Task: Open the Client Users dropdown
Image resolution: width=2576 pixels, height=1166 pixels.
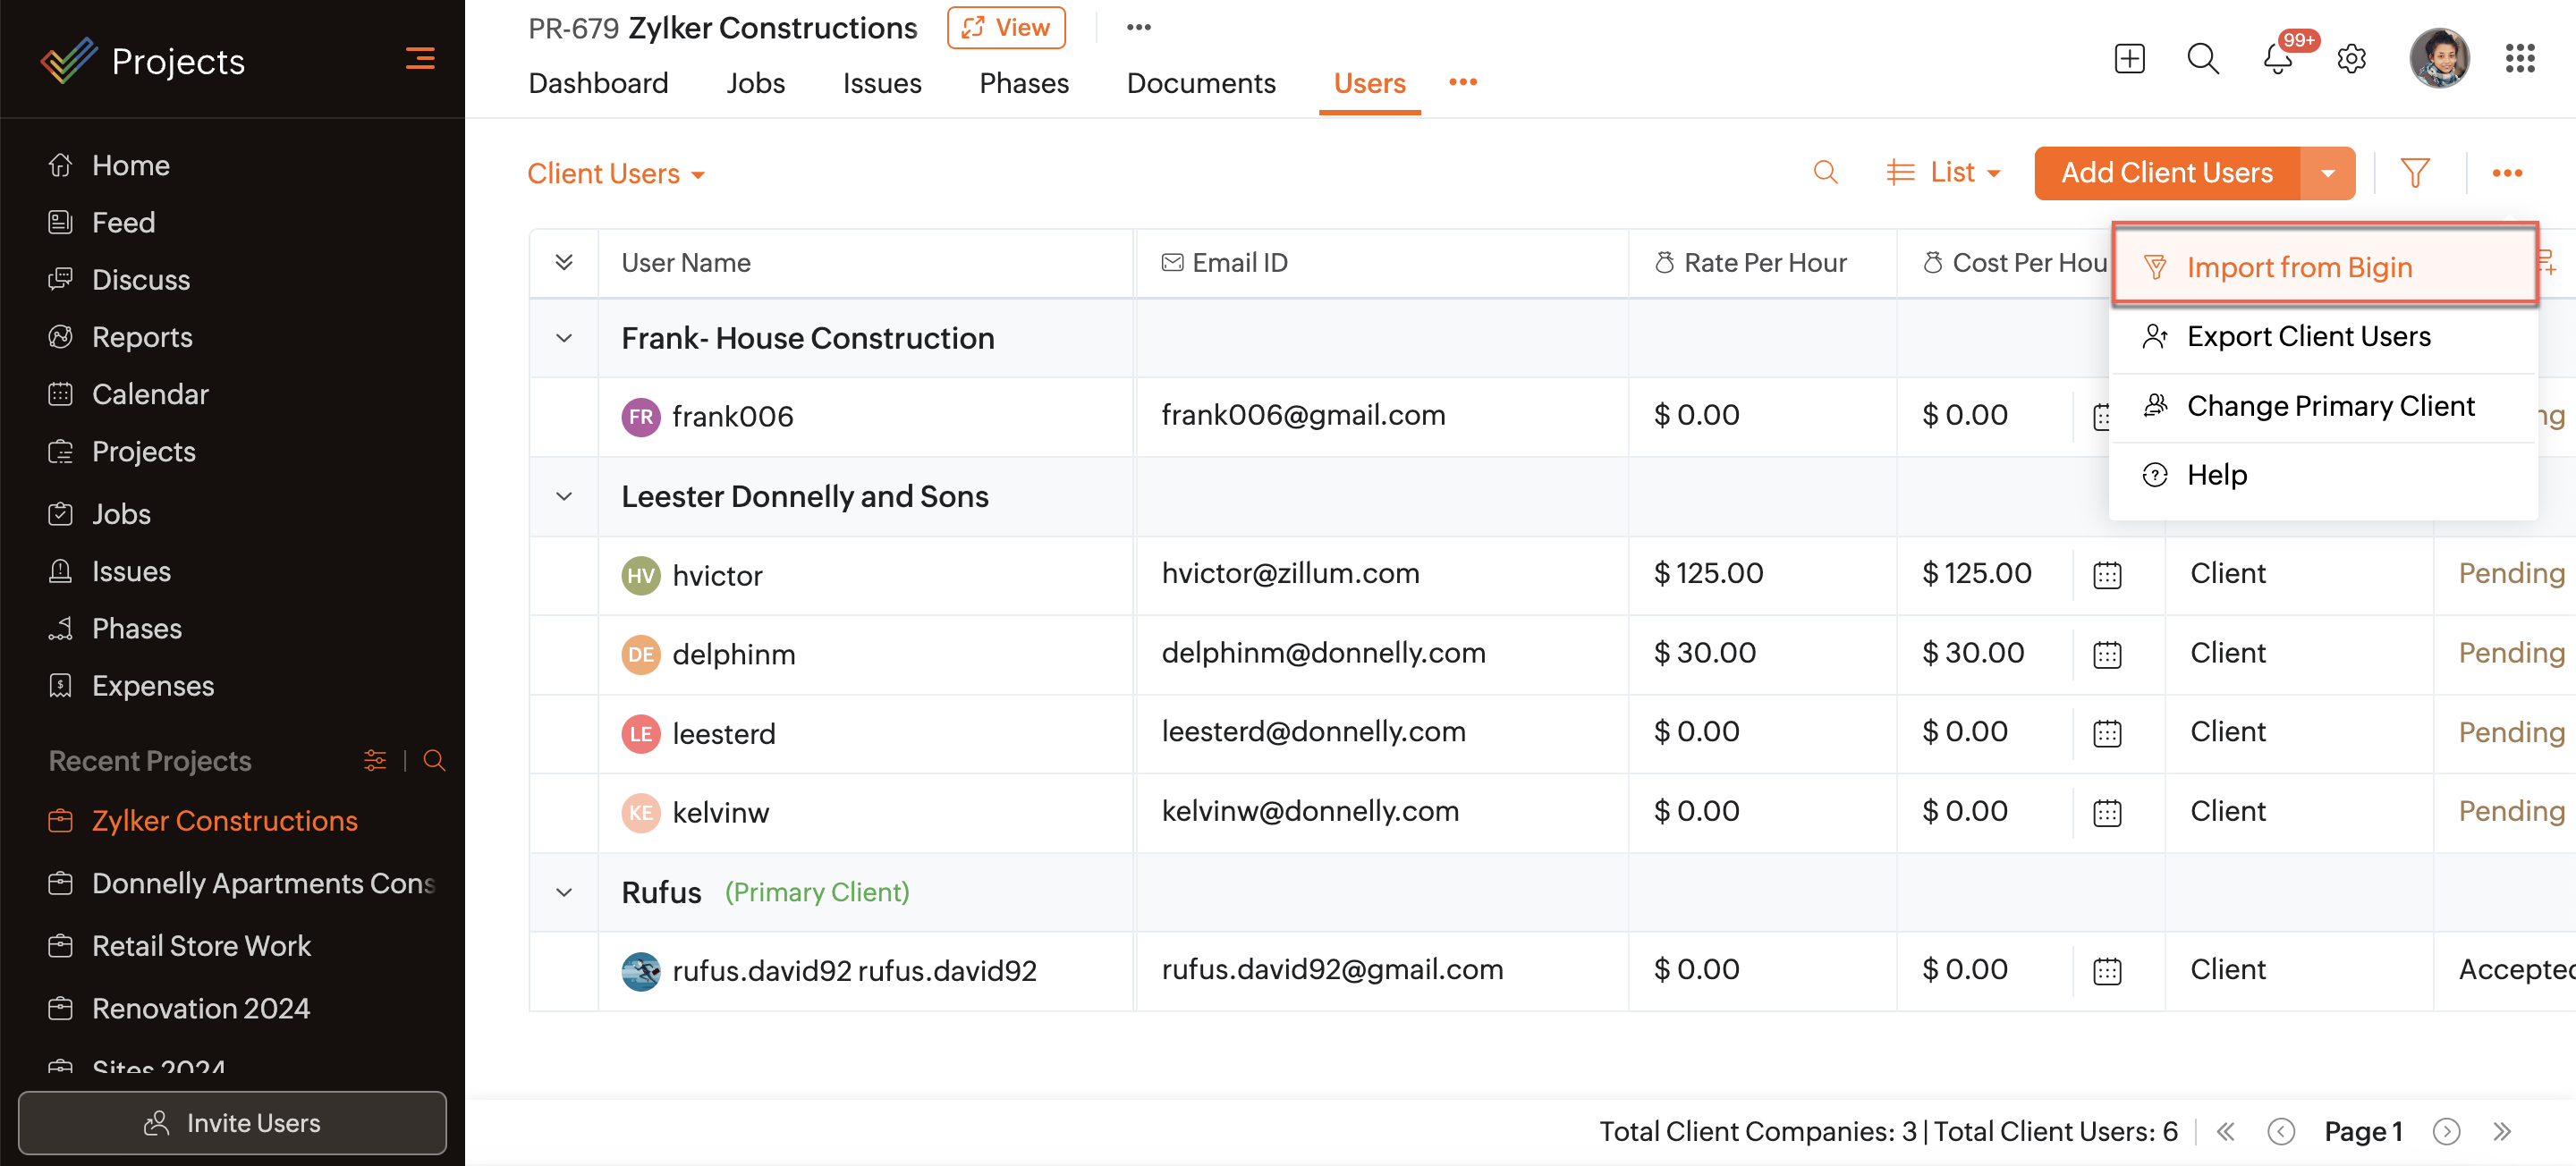Action: 616,174
